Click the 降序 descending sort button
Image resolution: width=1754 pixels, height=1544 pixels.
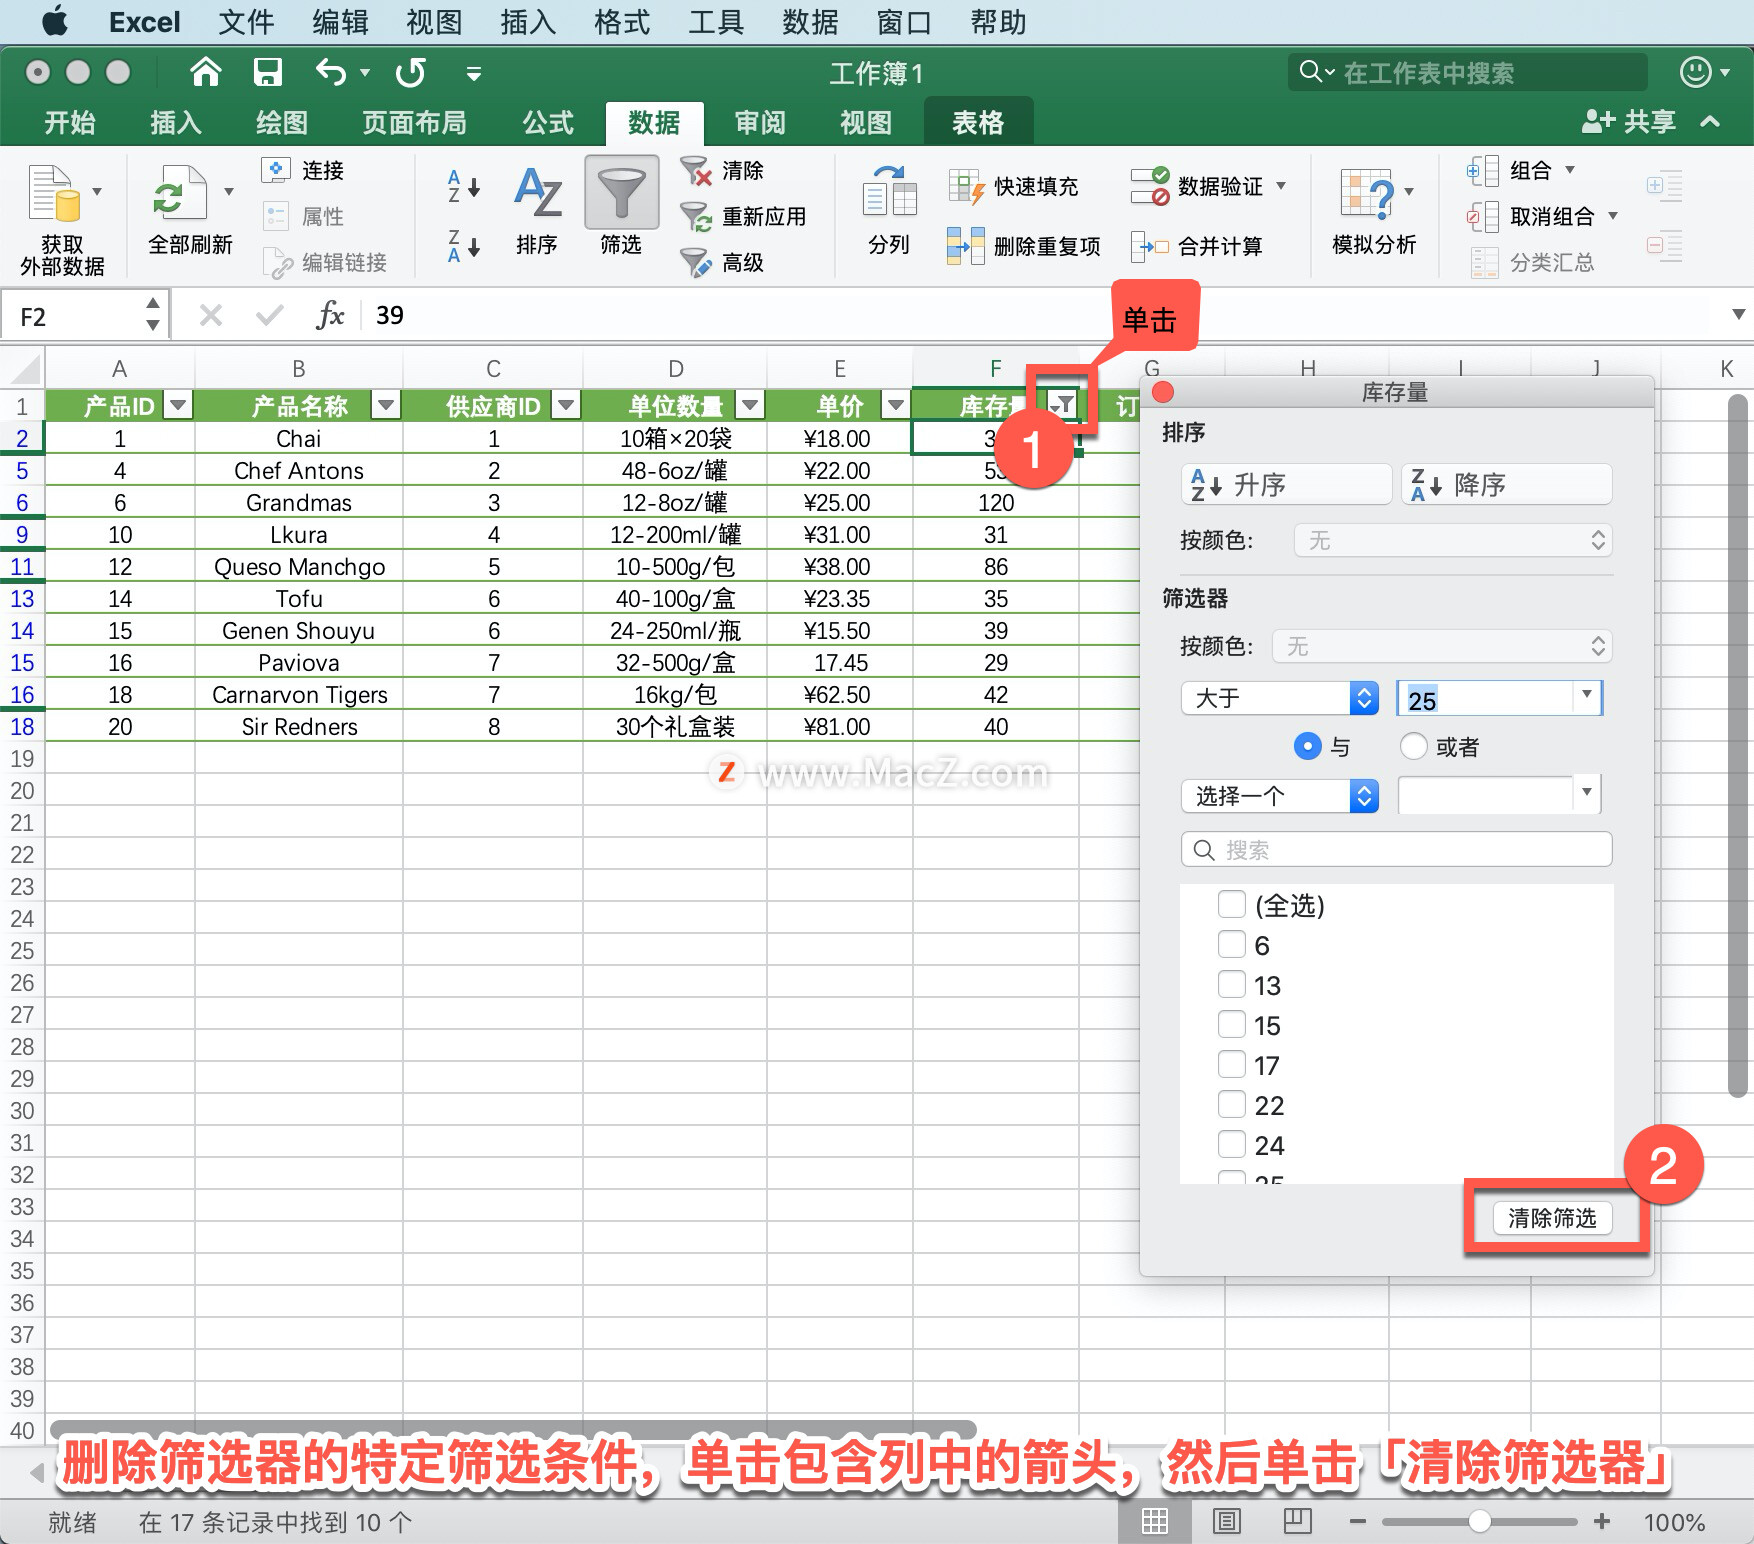pos(1507,485)
